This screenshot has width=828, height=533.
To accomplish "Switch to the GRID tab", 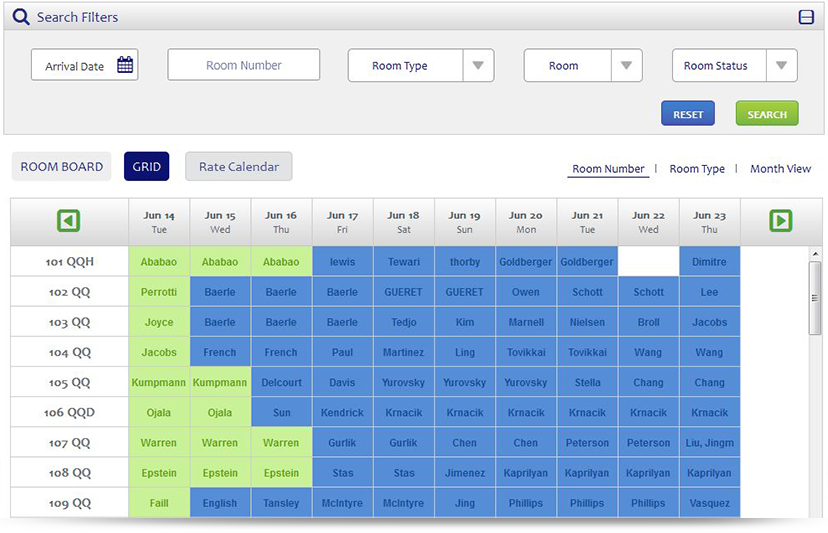I will (146, 166).
